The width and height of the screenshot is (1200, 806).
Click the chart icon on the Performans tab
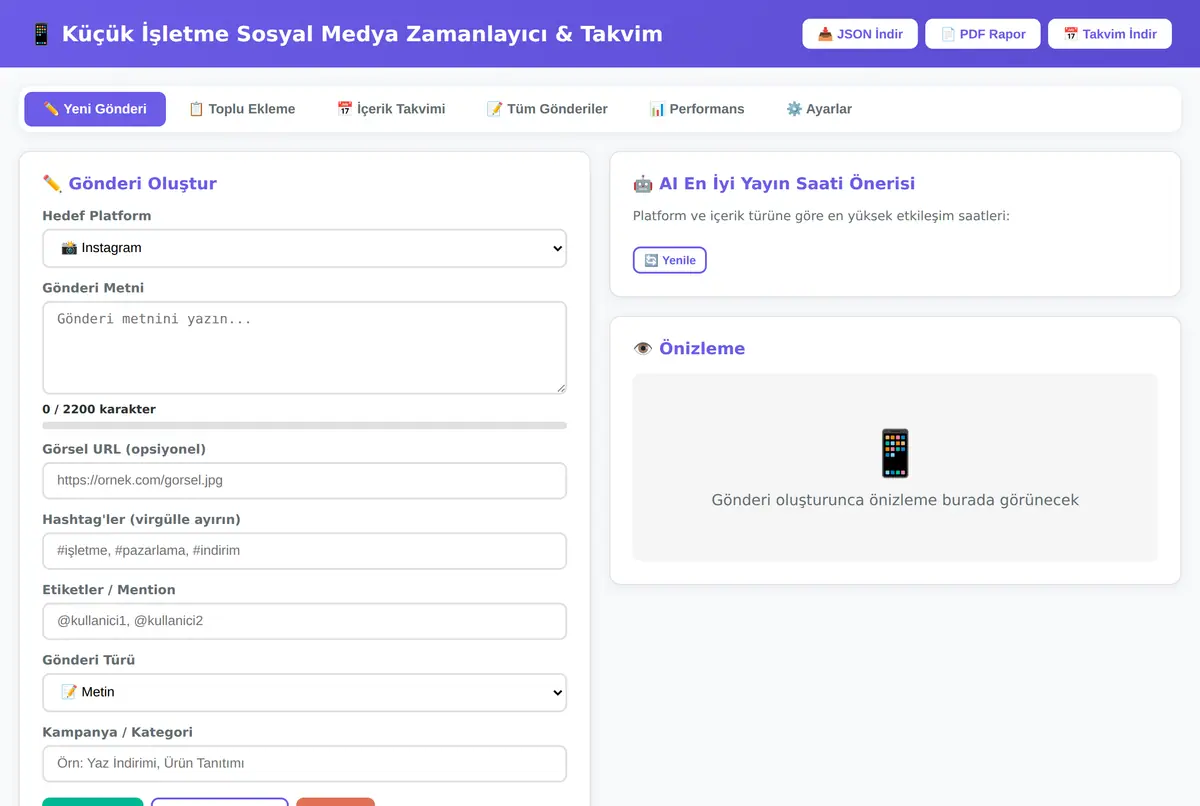point(657,109)
